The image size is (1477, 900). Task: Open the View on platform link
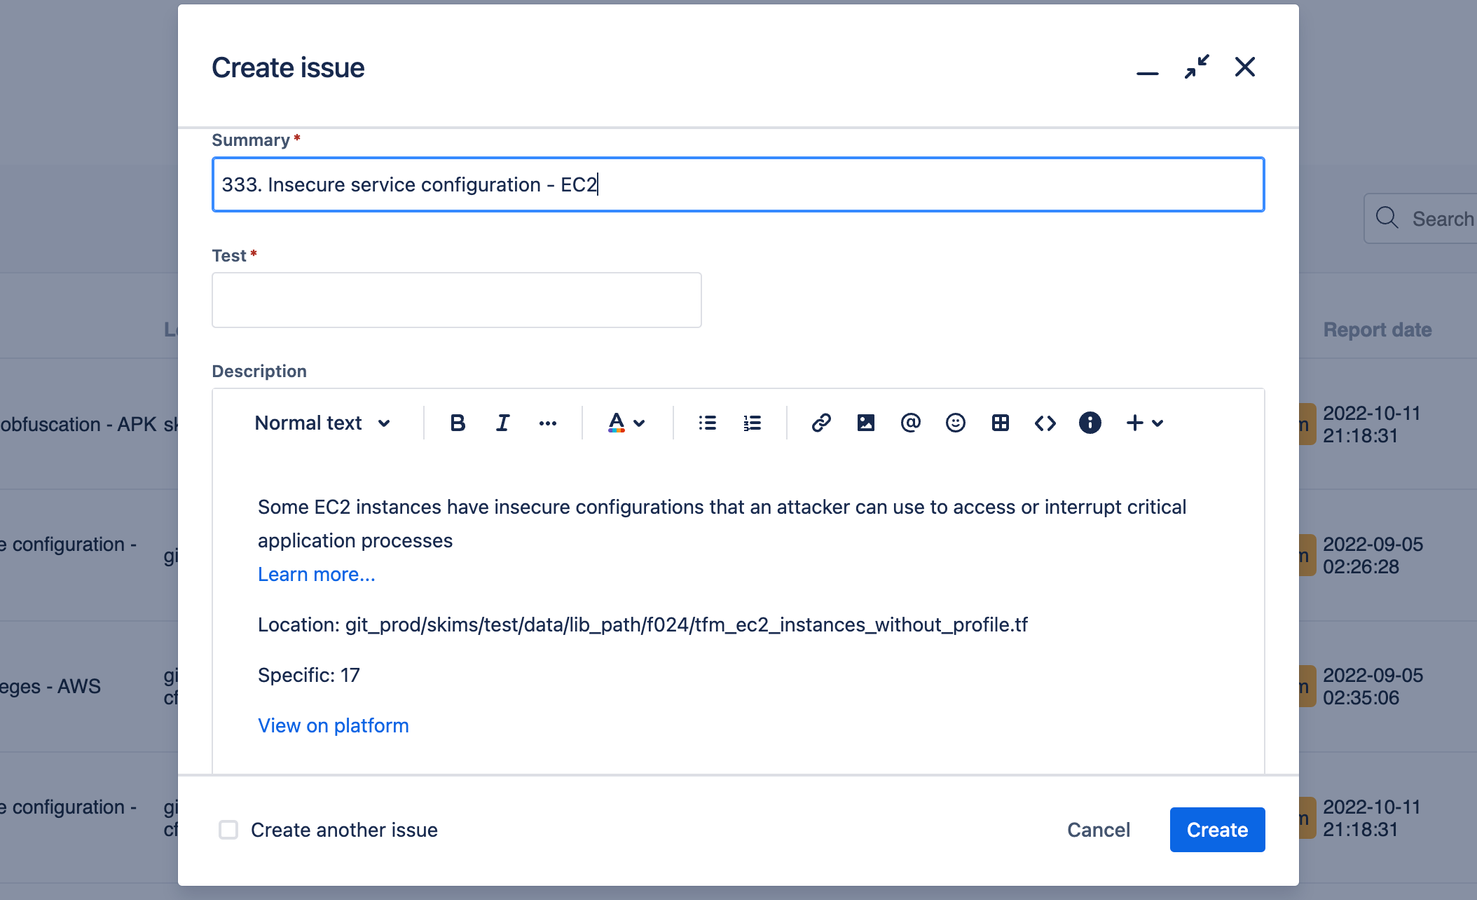click(333, 725)
